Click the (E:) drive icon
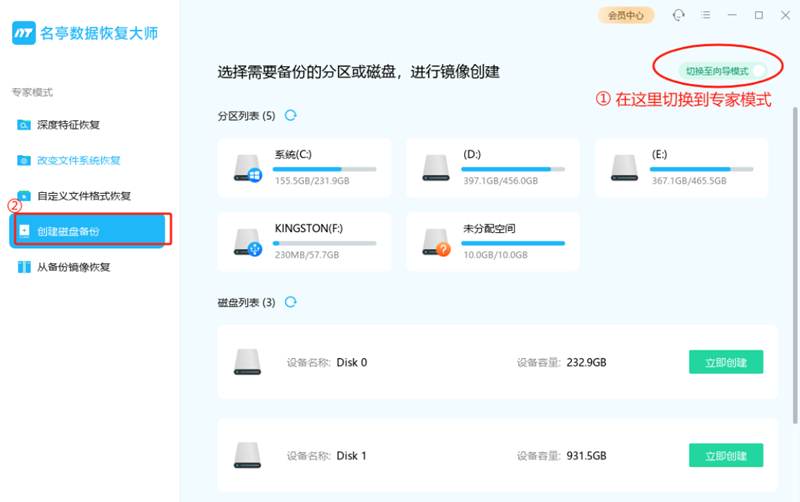The width and height of the screenshot is (800, 502). pos(624,168)
